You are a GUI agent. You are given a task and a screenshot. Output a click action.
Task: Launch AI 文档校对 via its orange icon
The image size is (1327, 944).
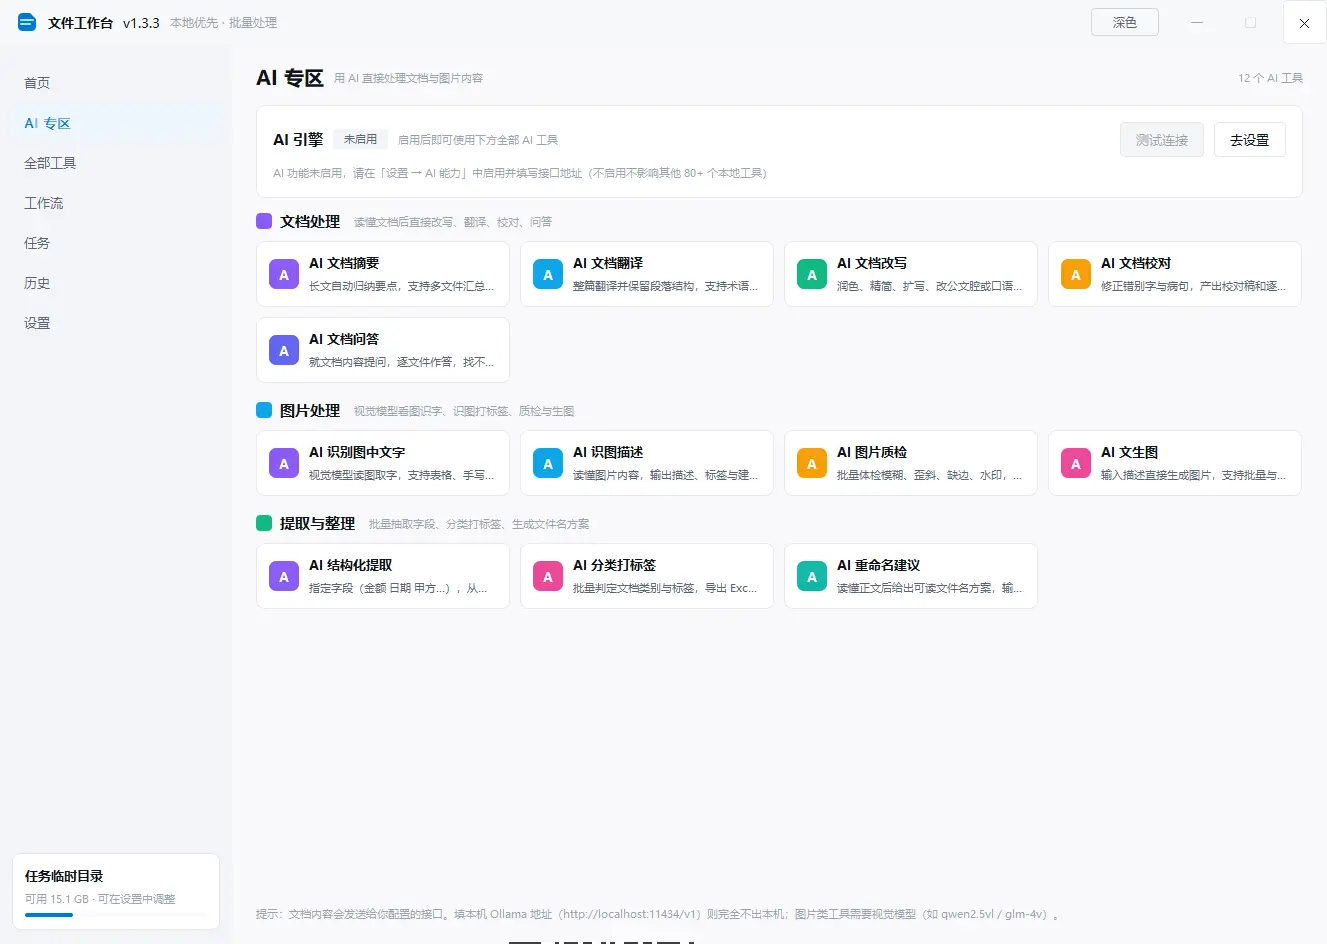click(1076, 274)
